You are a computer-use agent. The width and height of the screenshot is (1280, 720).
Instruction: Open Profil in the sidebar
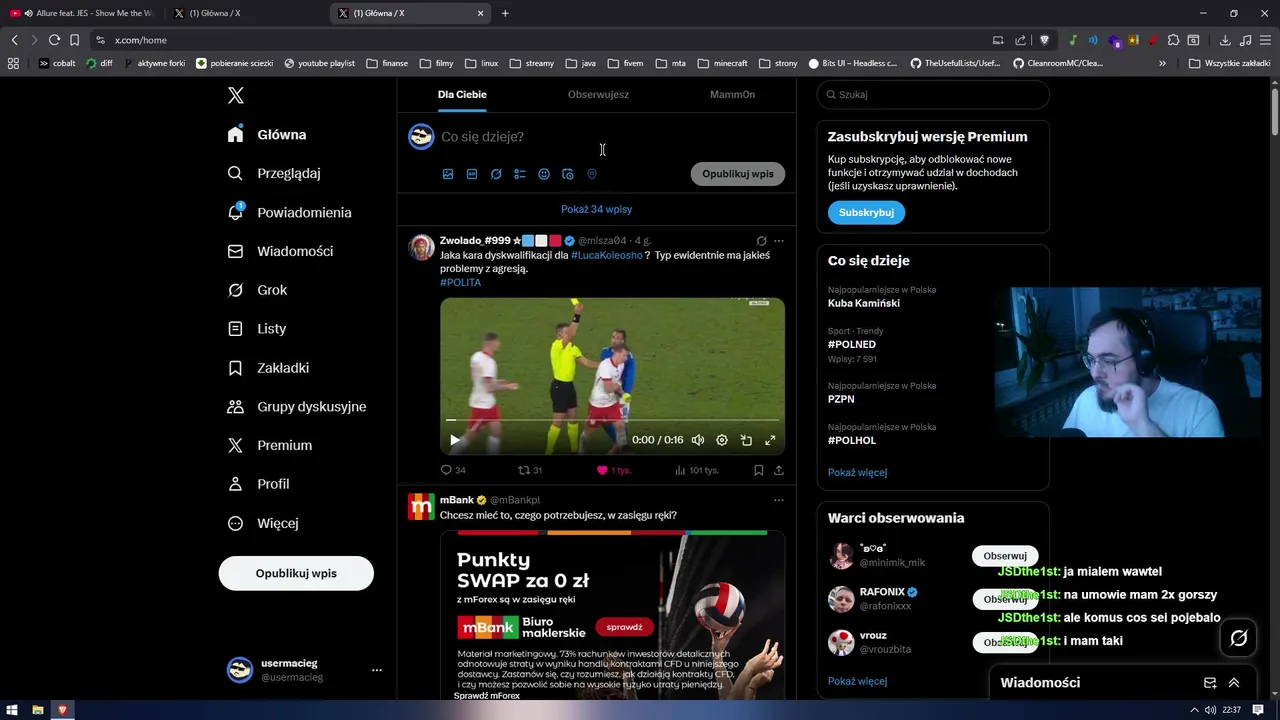click(x=259, y=484)
